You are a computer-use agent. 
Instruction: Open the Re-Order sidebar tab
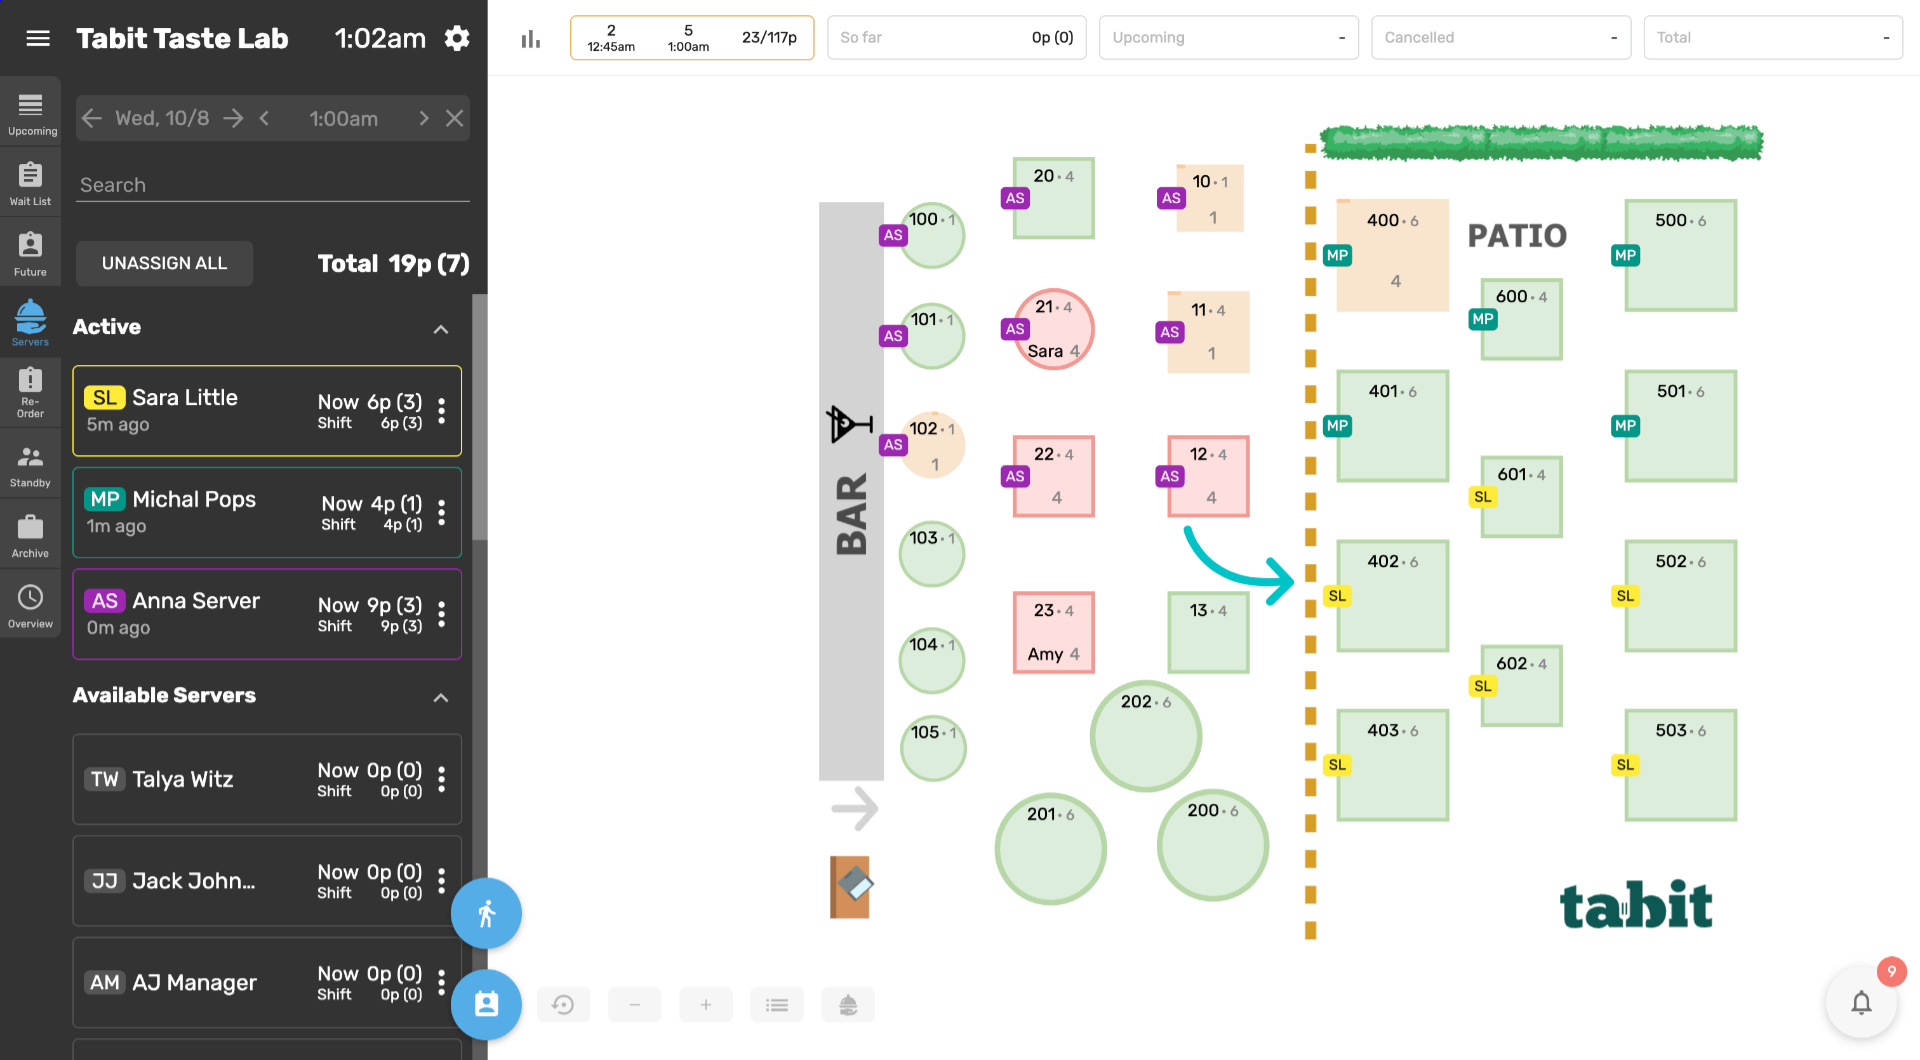tap(31, 394)
